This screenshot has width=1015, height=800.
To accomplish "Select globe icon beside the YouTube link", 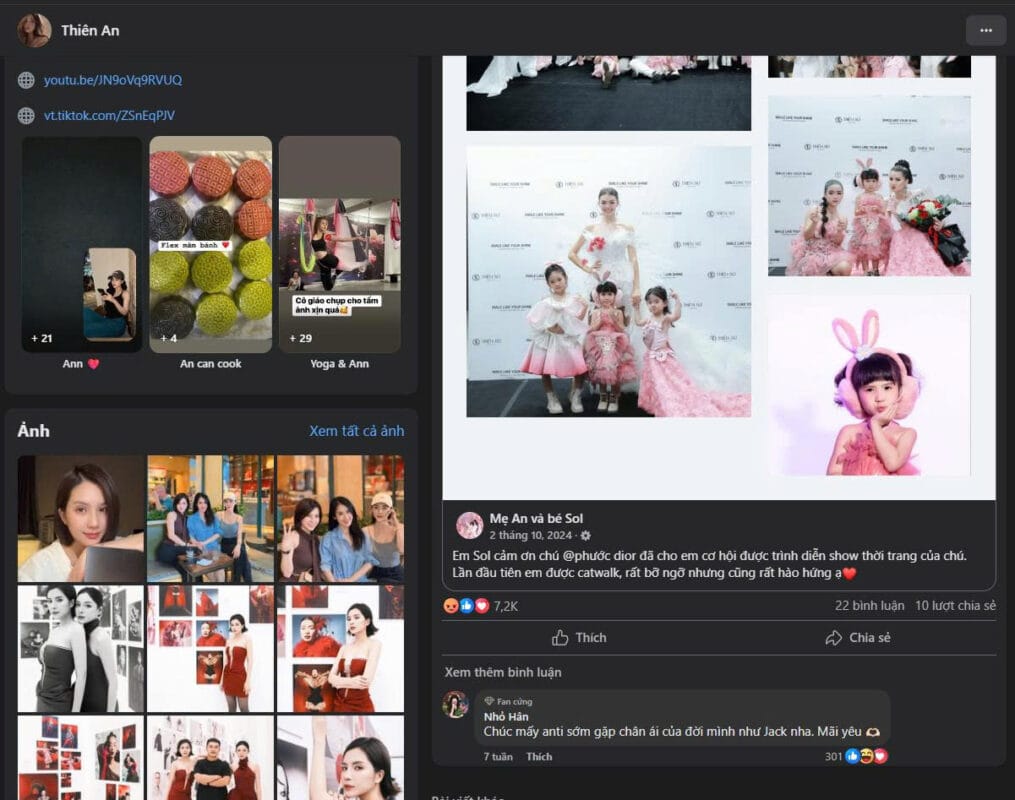I will tap(26, 80).
